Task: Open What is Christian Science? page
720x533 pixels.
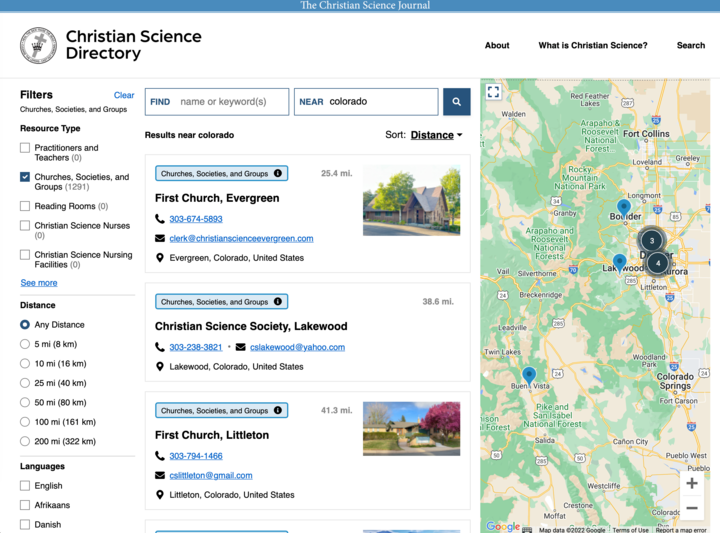Action: 593,45
